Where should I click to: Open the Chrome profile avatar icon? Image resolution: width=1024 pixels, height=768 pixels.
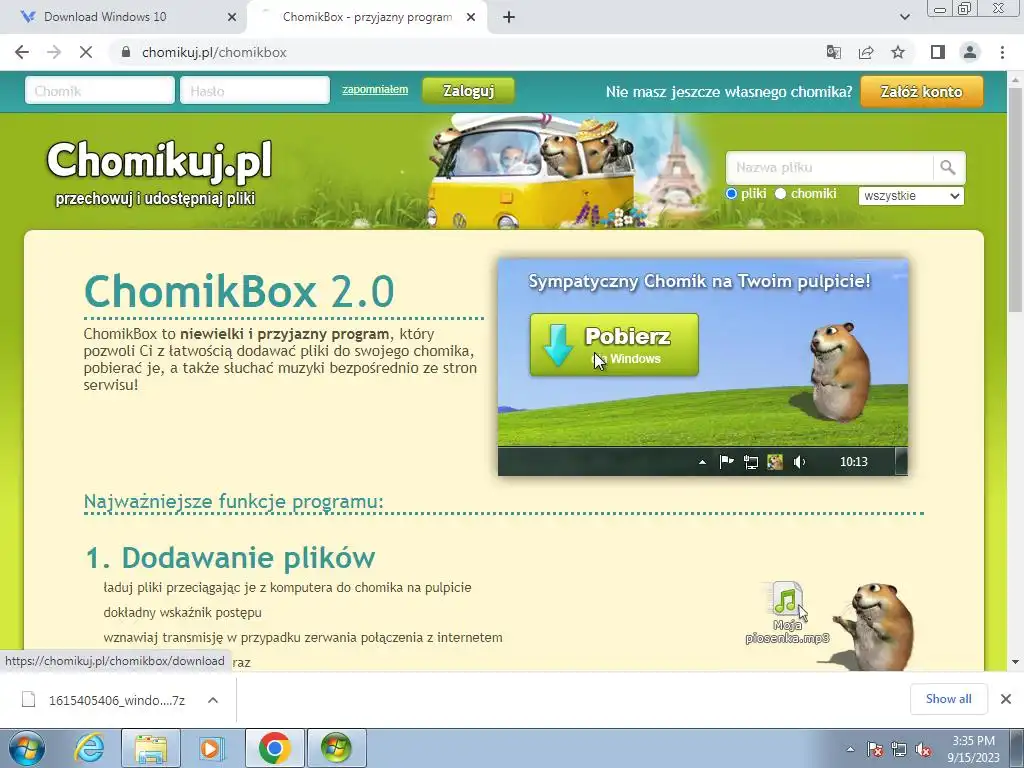(970, 52)
